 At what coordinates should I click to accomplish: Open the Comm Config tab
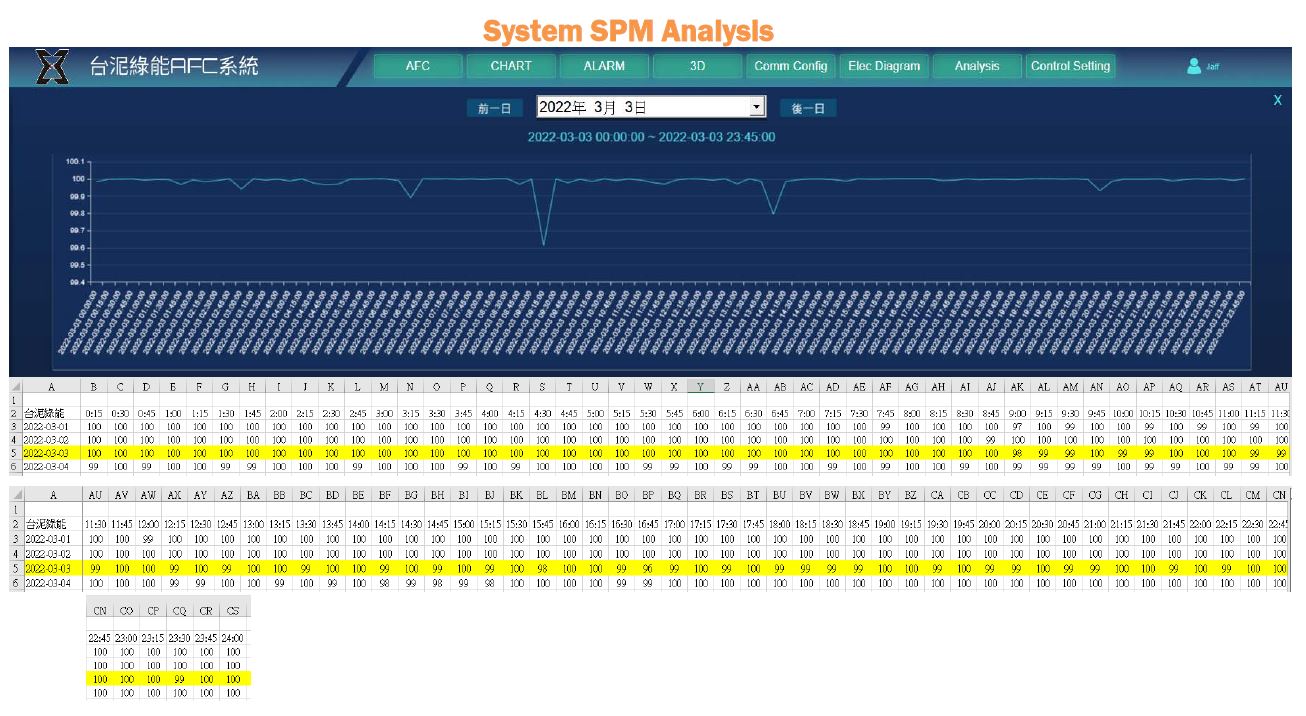790,66
